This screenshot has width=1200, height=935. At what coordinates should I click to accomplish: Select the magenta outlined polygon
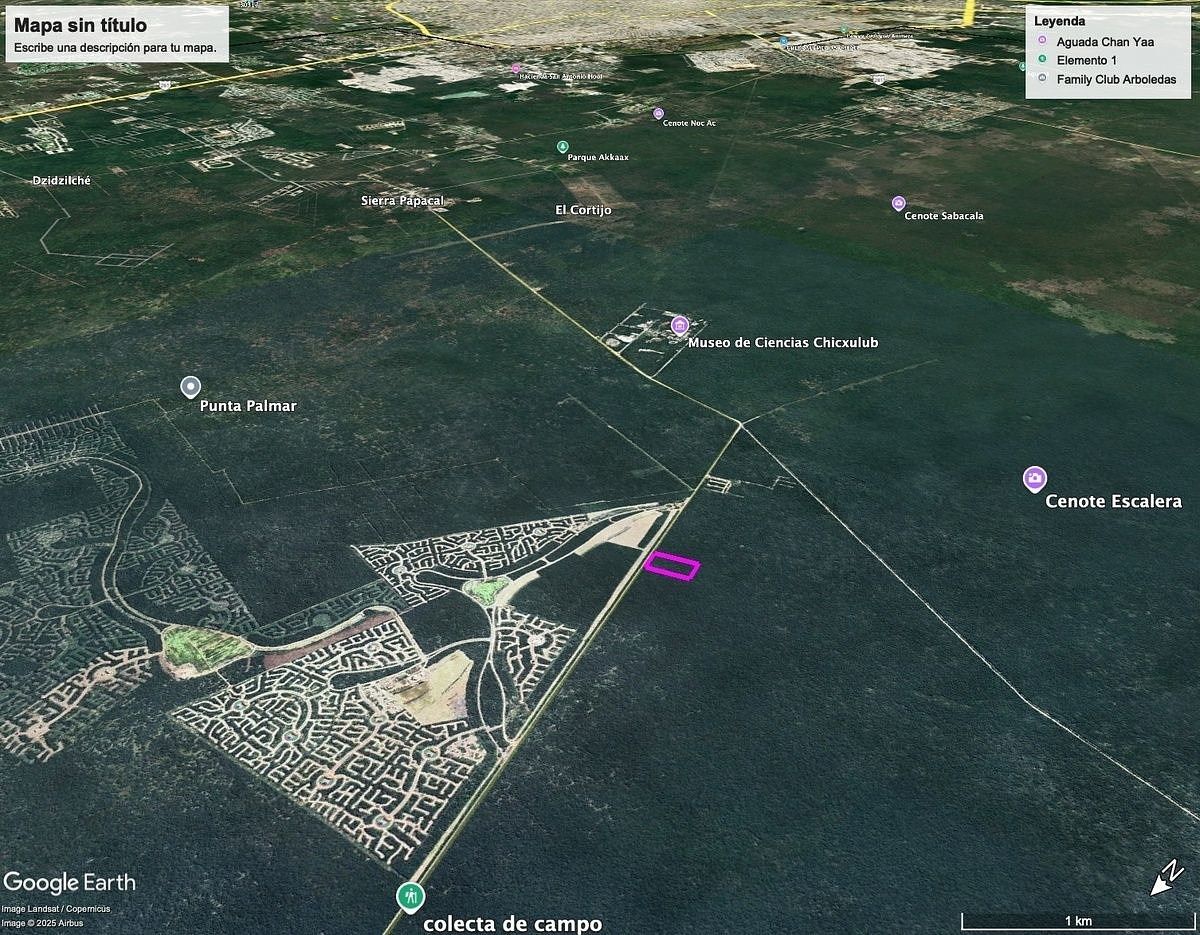tap(671, 566)
